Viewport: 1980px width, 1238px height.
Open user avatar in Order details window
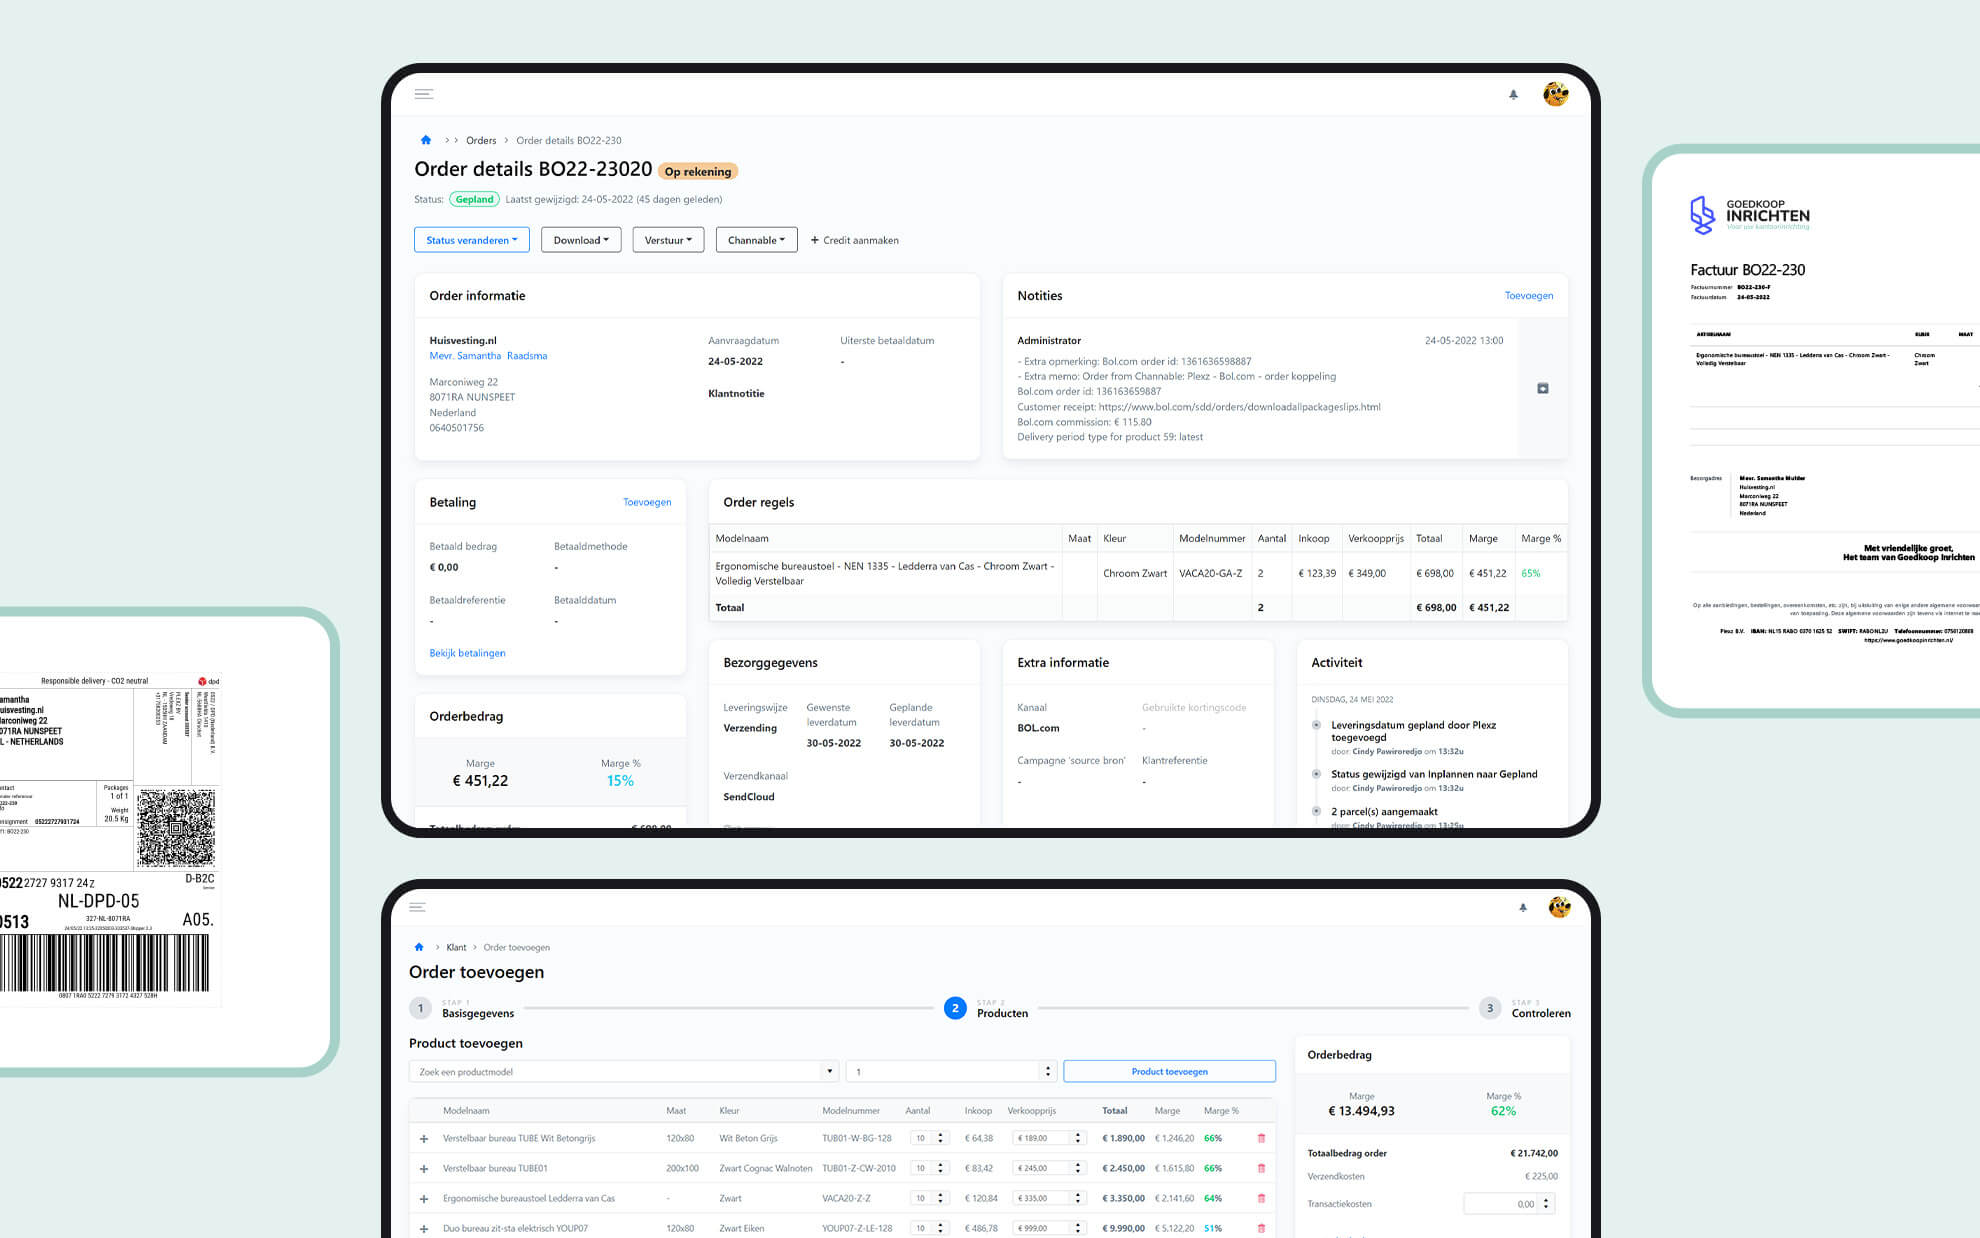[1555, 94]
